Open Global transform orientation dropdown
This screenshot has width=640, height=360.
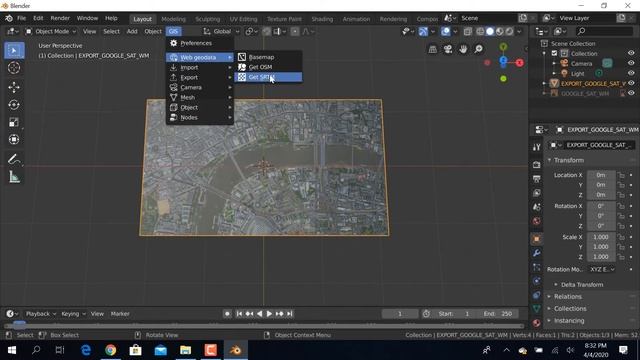click(221, 31)
